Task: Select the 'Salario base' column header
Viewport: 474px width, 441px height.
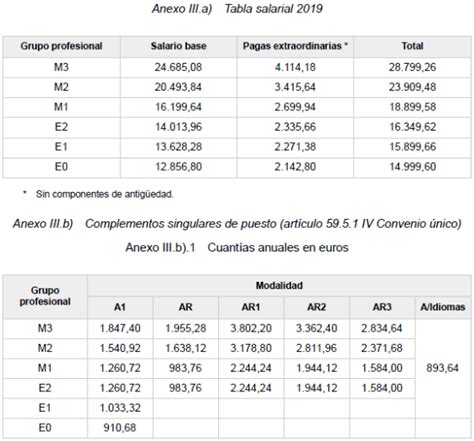Action: 178,46
